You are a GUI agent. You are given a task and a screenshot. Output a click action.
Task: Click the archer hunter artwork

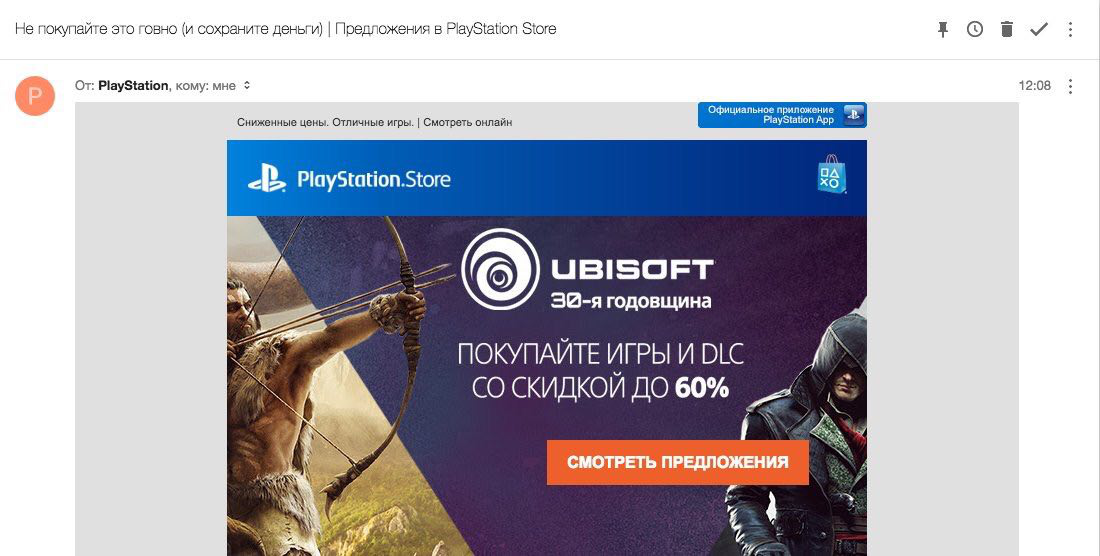click(326, 386)
